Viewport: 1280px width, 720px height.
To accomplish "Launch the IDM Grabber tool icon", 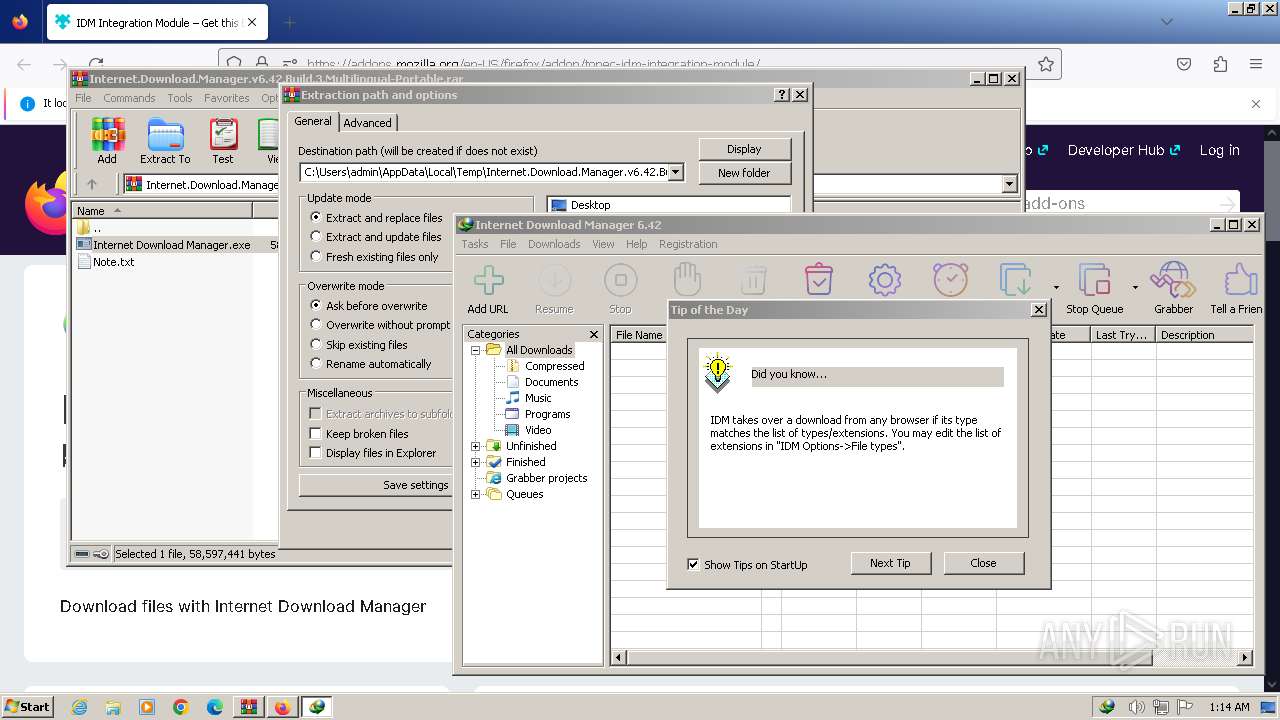I will point(1173,281).
